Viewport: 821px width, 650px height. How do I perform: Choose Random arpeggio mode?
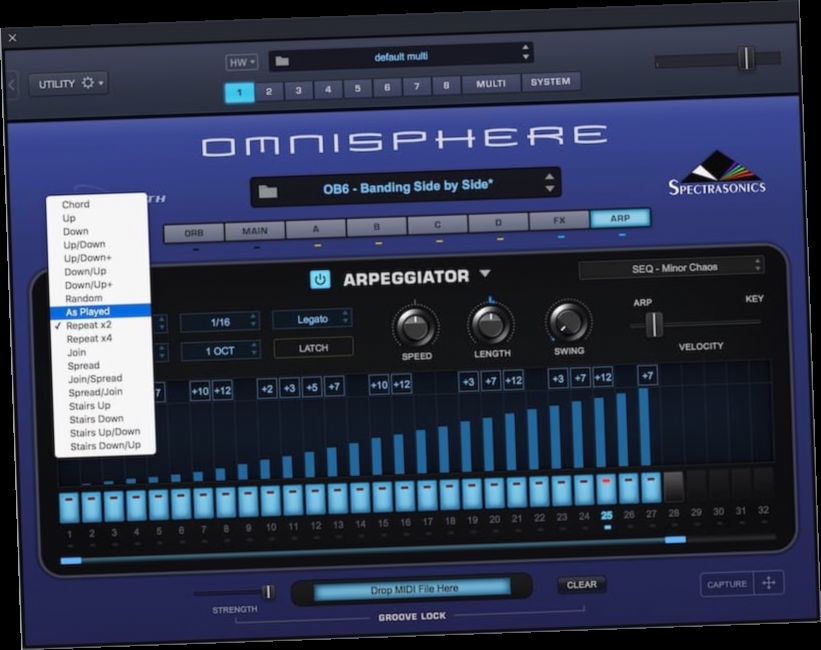tap(84, 299)
